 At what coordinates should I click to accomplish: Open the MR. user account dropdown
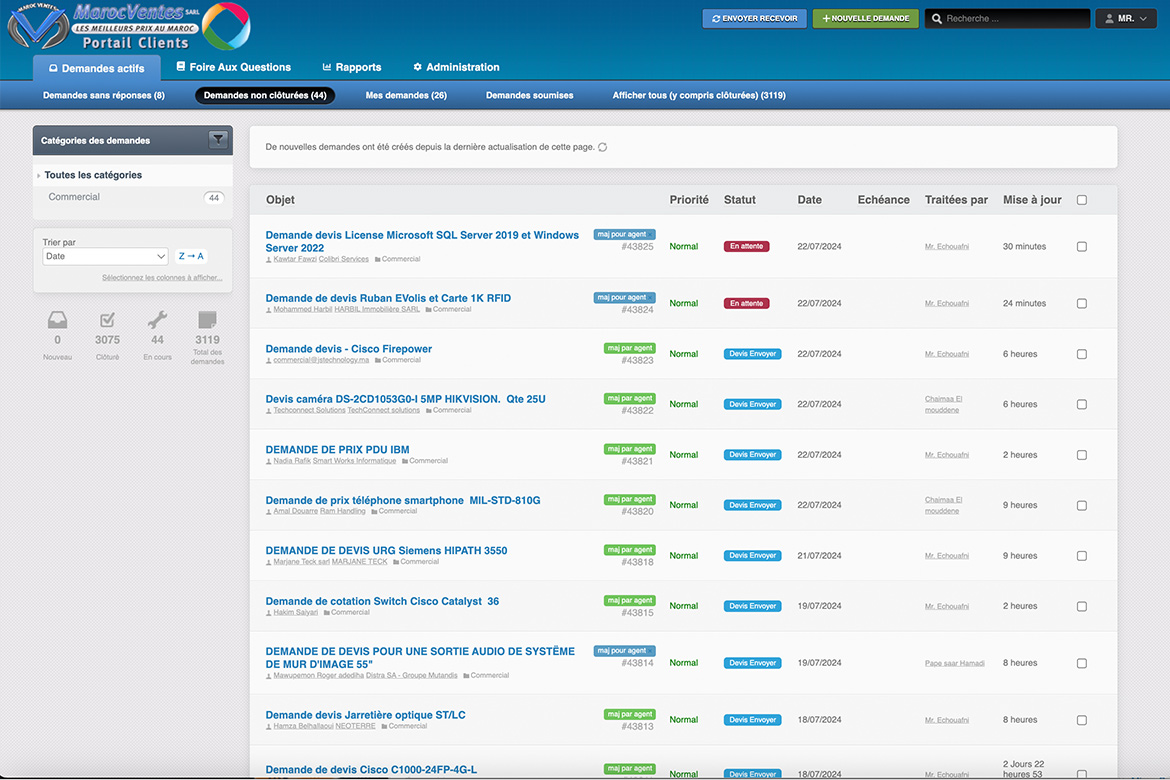(1126, 18)
